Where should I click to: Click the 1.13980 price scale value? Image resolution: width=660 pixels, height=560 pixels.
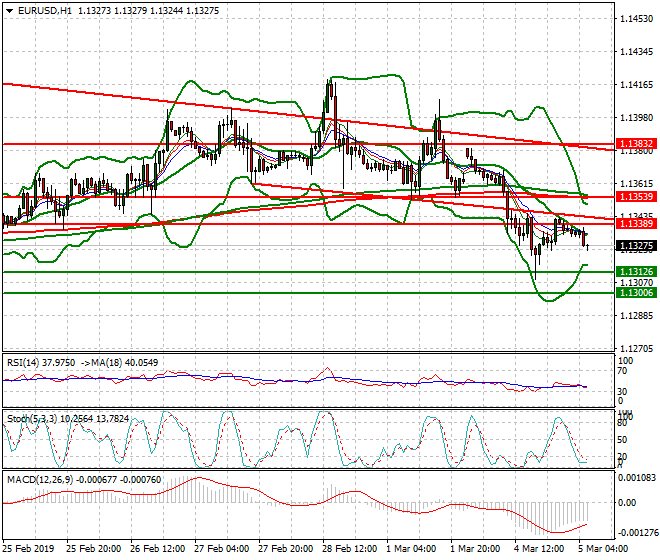click(x=636, y=117)
